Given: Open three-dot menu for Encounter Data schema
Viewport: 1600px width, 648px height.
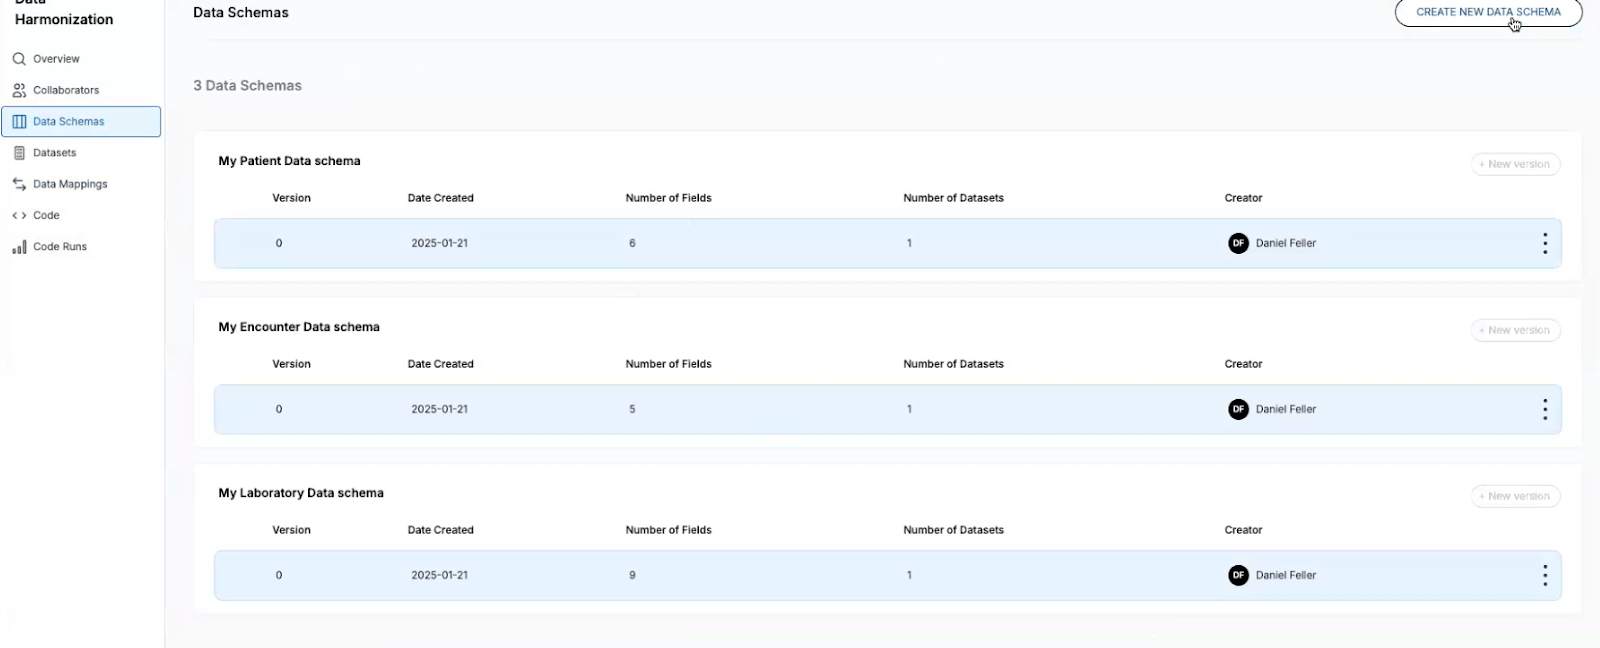Looking at the screenshot, I should [1545, 409].
